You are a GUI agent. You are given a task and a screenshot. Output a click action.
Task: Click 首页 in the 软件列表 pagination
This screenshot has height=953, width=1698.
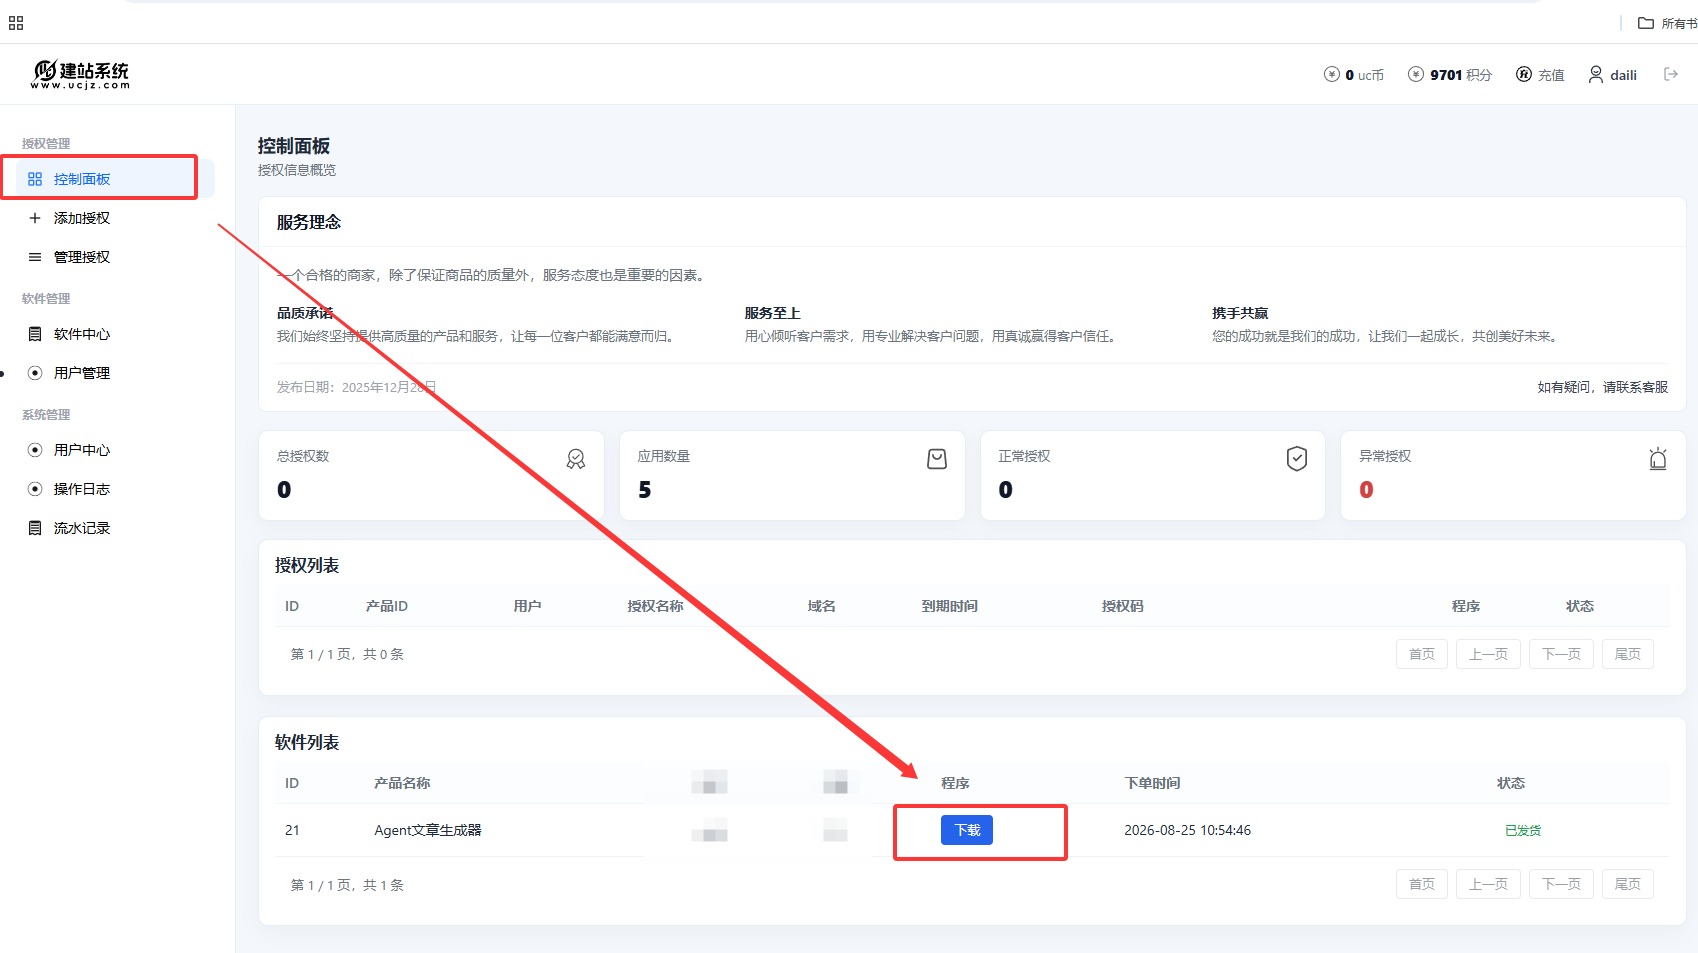point(1422,884)
